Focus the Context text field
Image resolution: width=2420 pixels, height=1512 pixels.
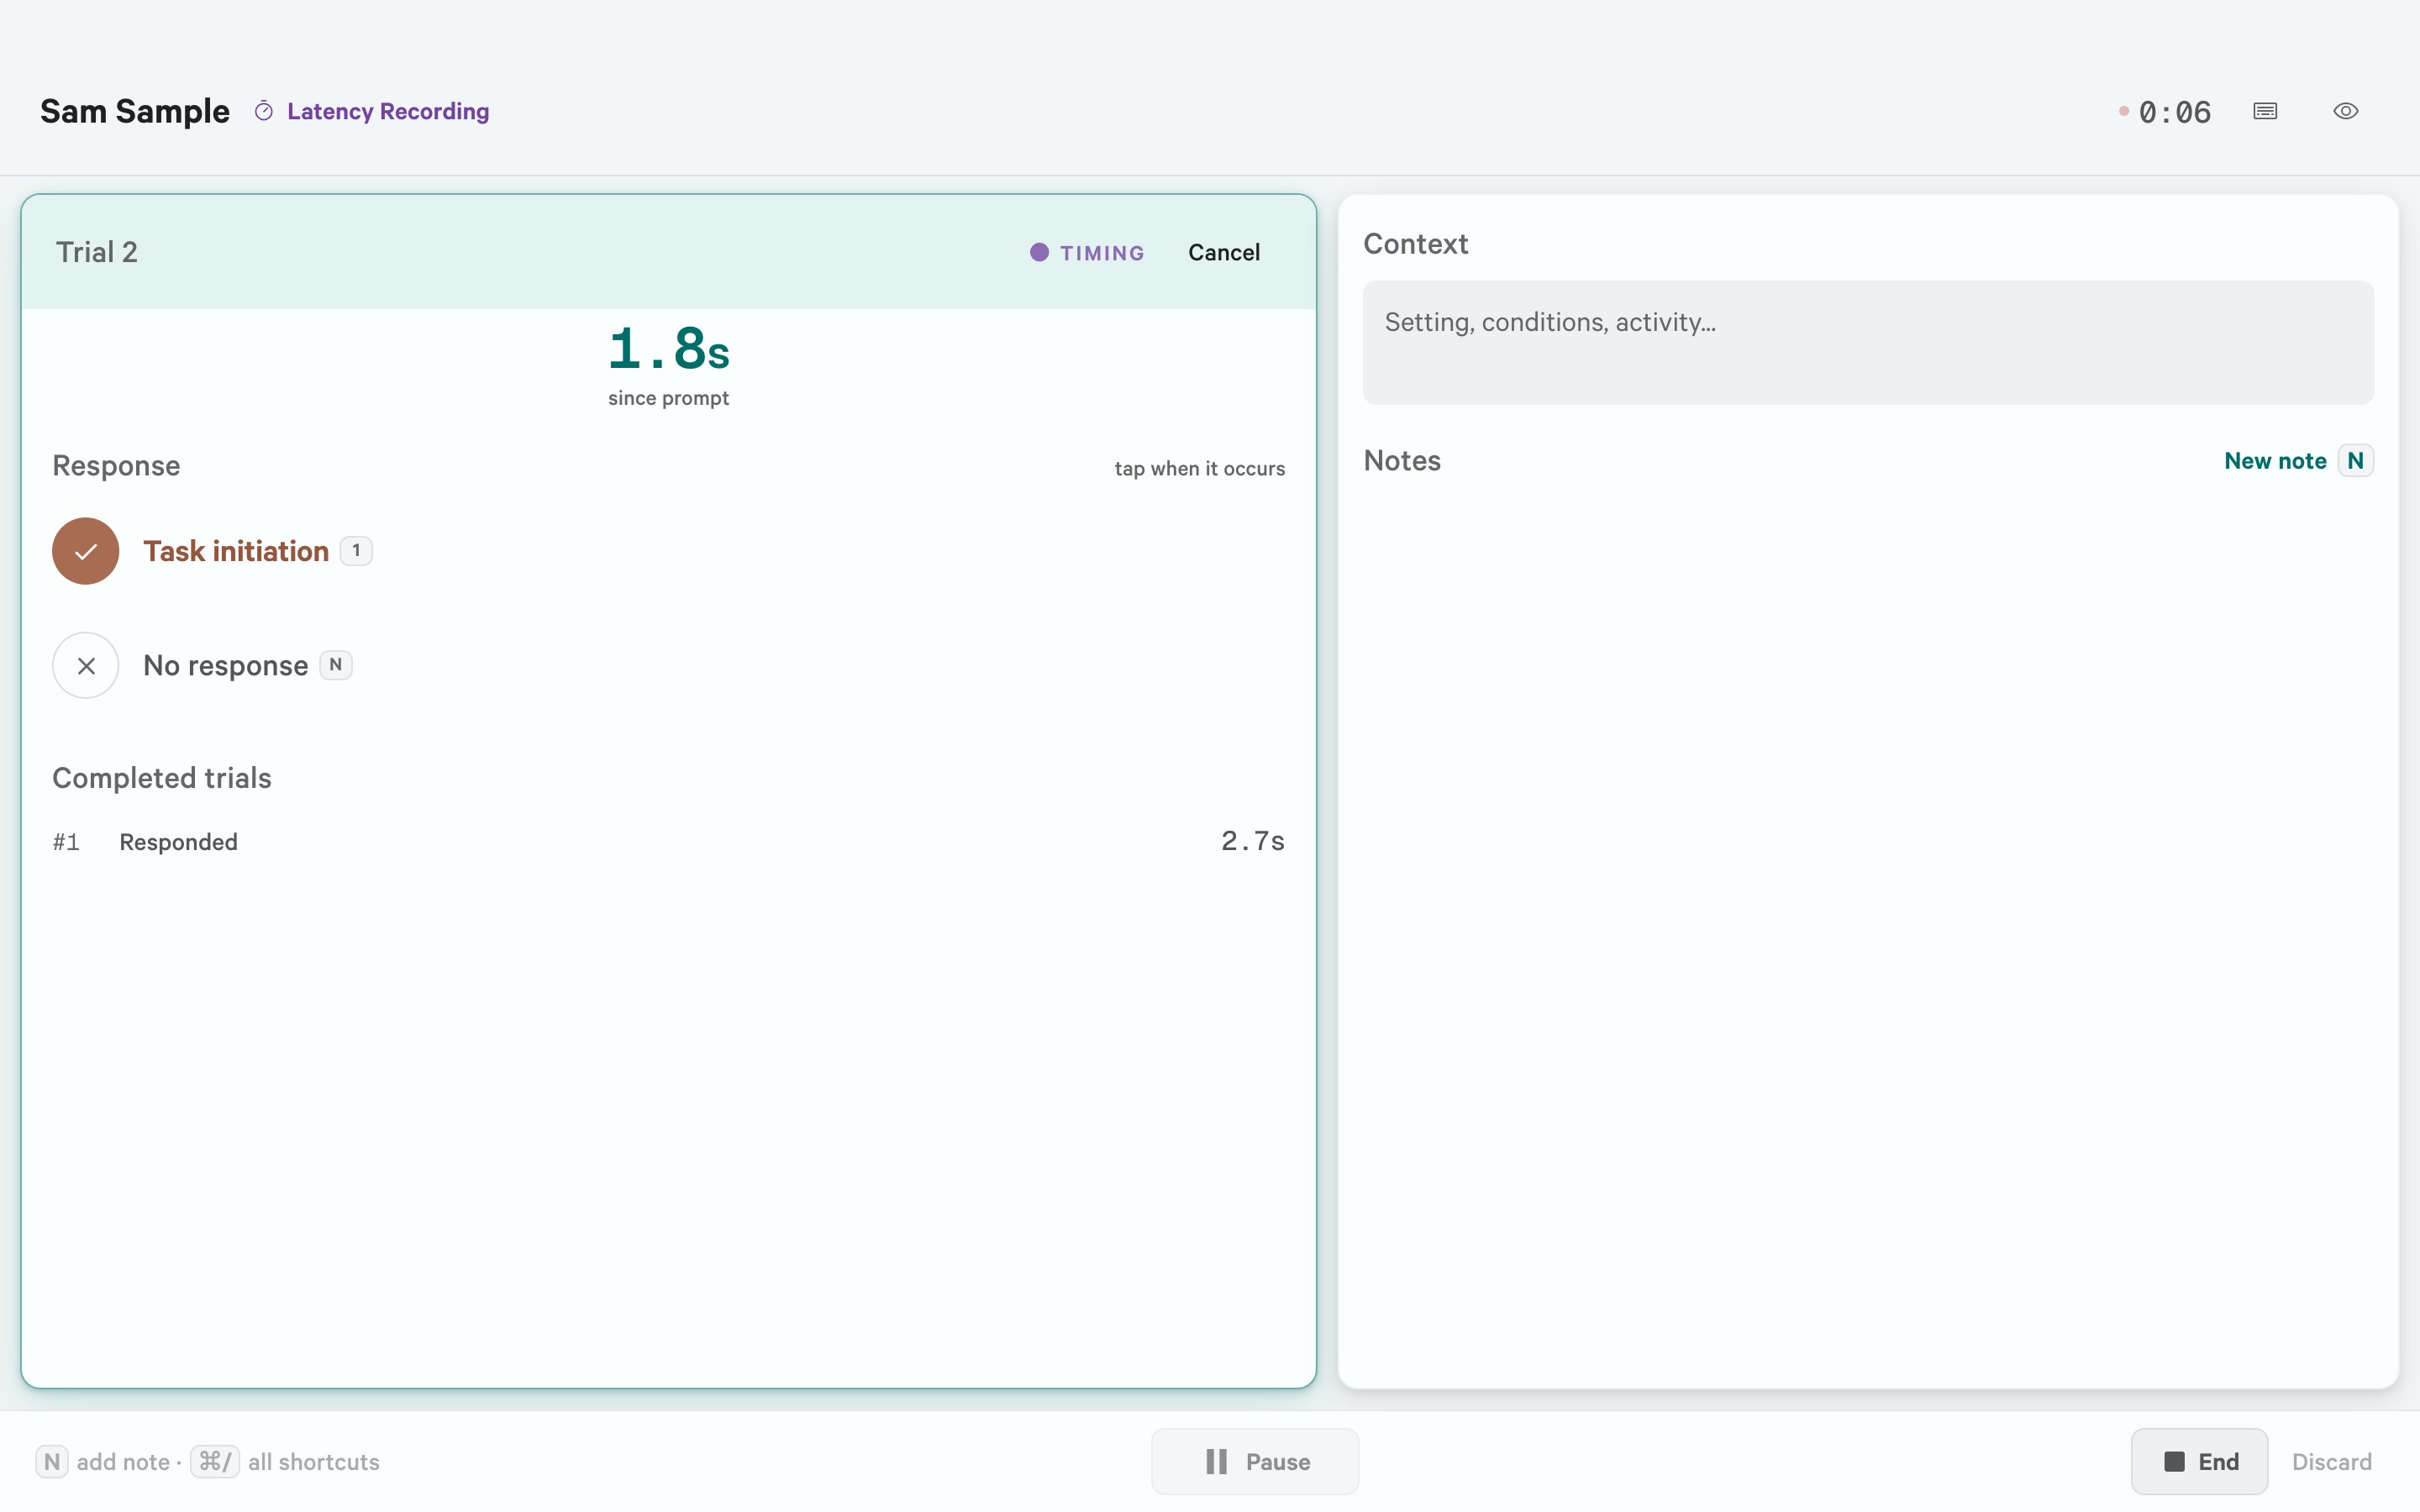pyautogui.click(x=1868, y=343)
